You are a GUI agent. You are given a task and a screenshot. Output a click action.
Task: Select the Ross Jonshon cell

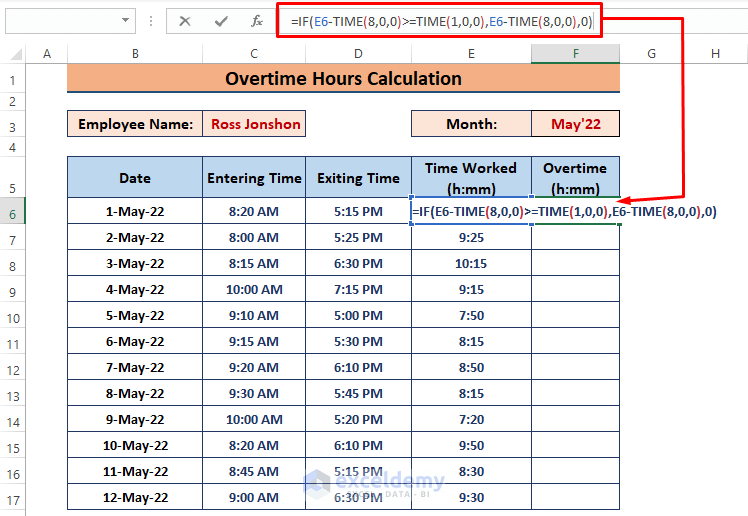(254, 124)
